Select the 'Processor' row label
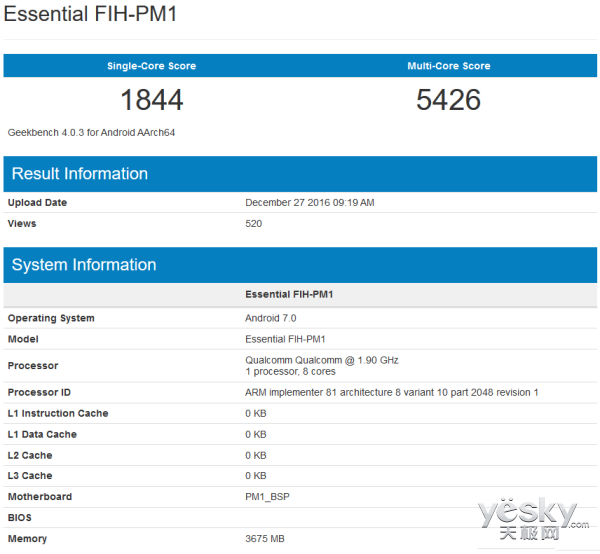The image size is (600, 554). point(33,366)
